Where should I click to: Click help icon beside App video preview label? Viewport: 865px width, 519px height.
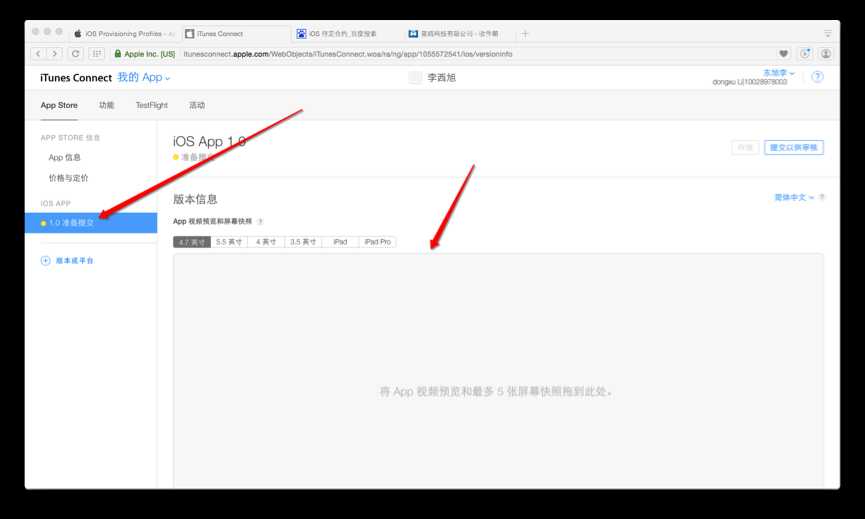(x=260, y=221)
